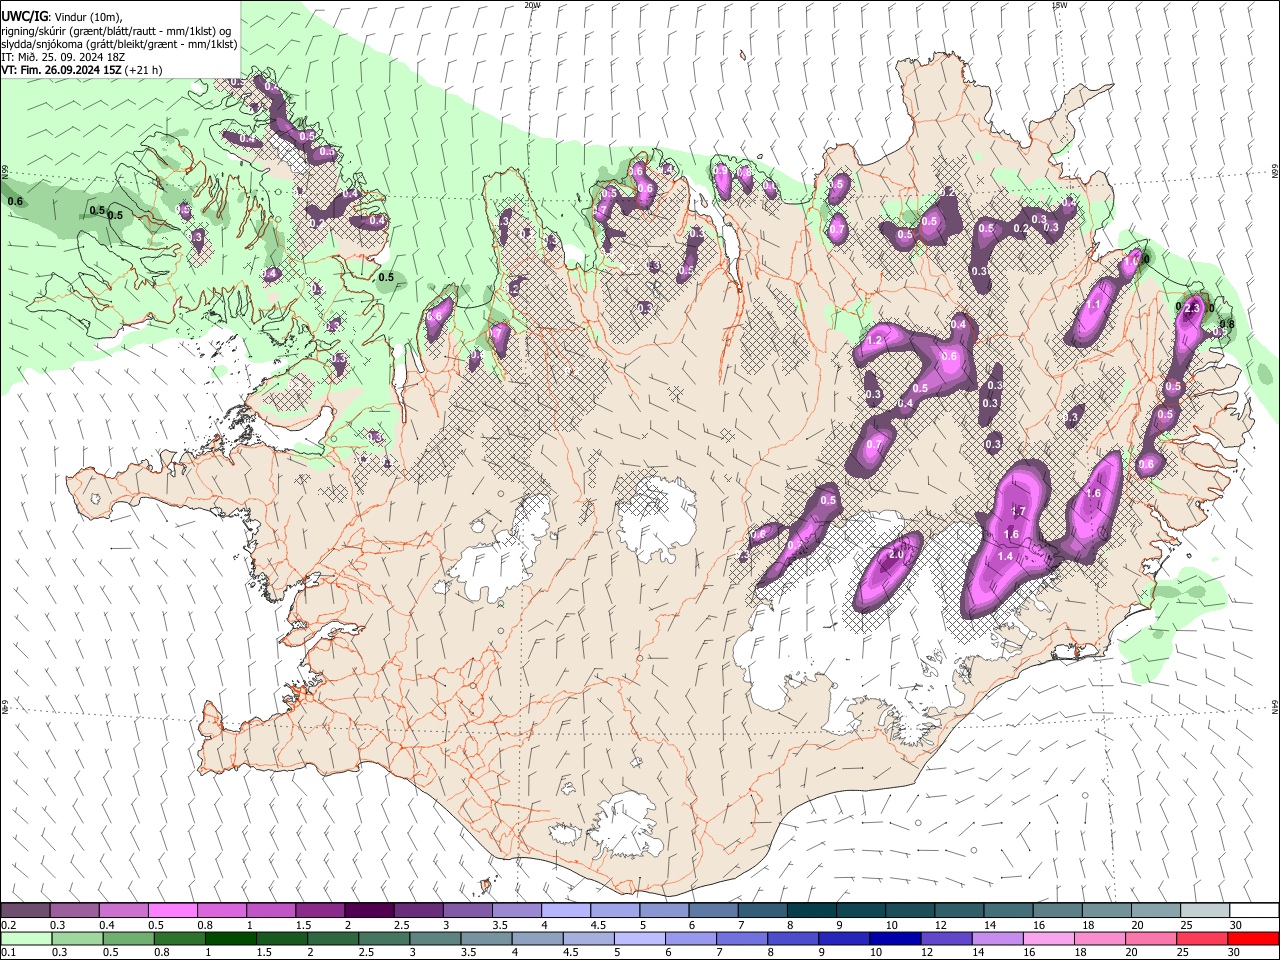This screenshot has width=1280, height=960.
Task: Click the '2.3' precipitation value in the east
Action: coord(1191,309)
